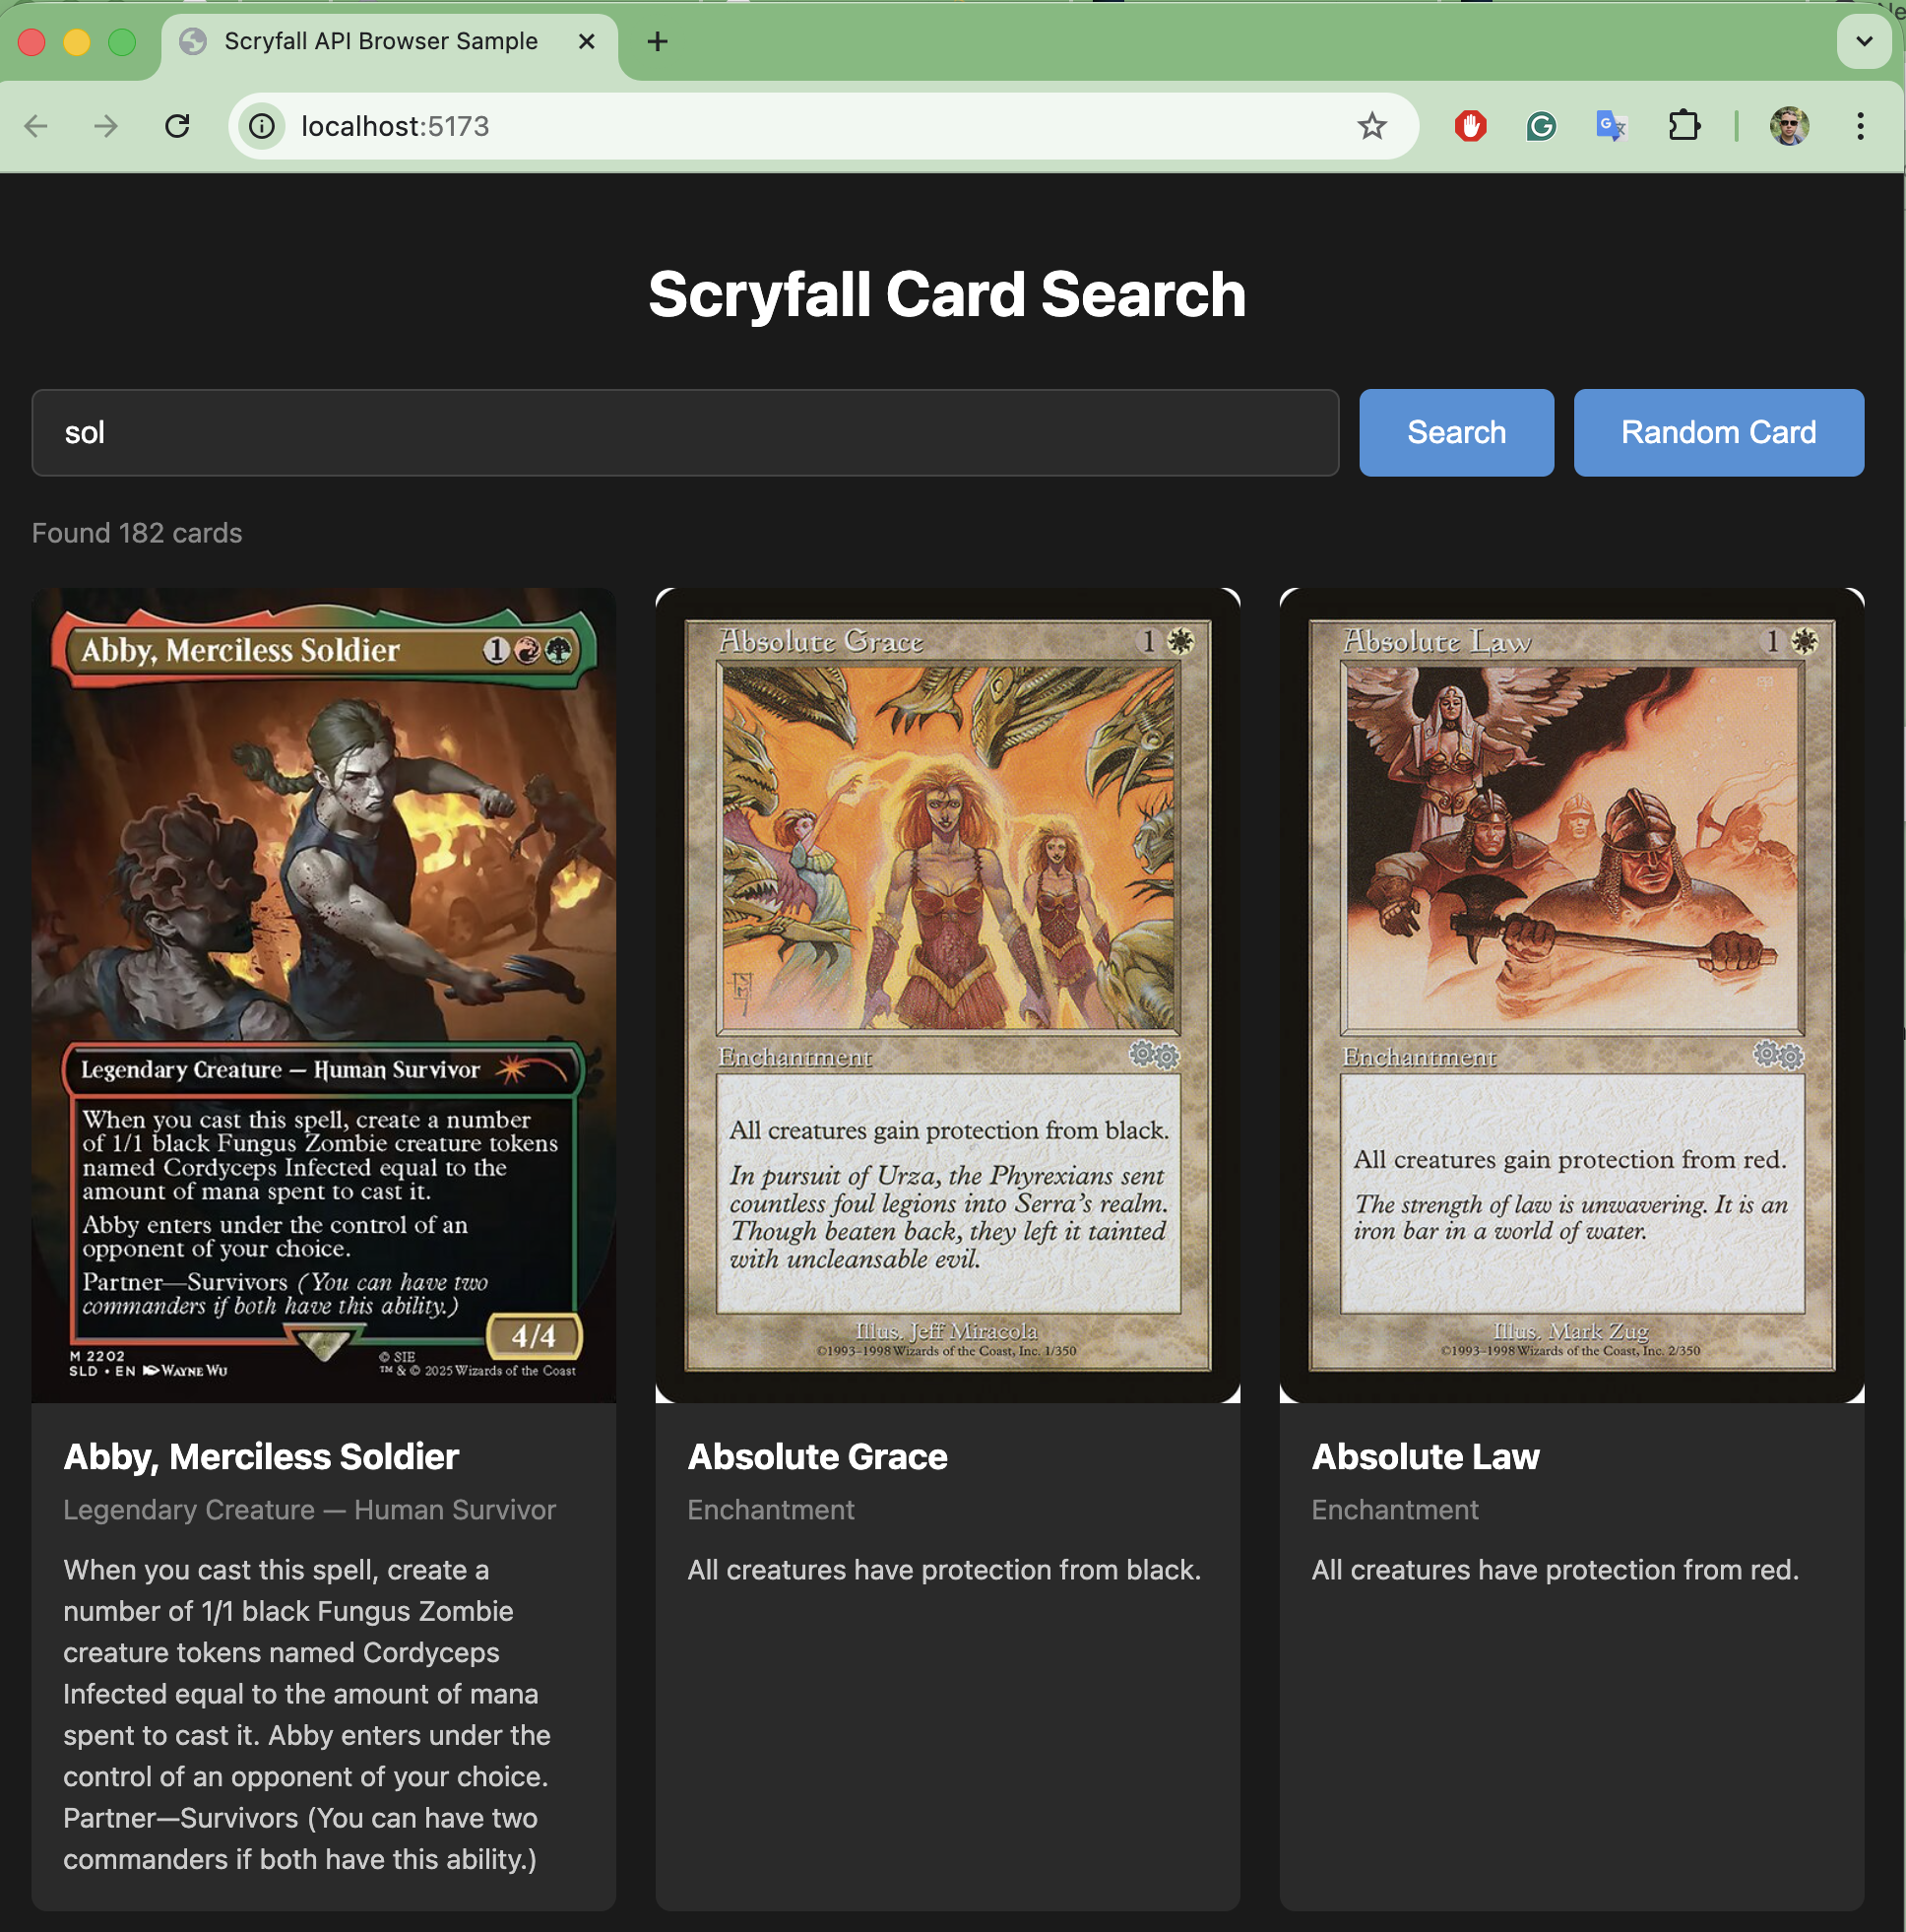
Task: Select the Scryfall API Browser Sample tab
Action: 380,41
